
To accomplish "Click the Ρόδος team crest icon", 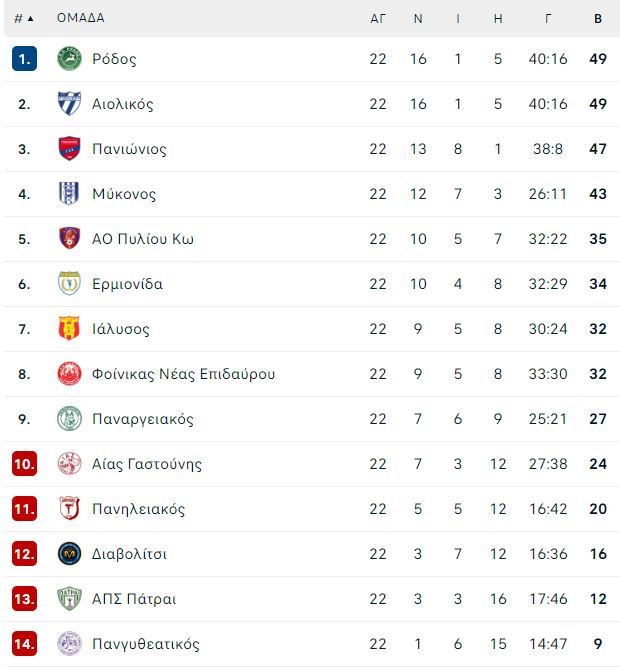I will [x=69, y=59].
